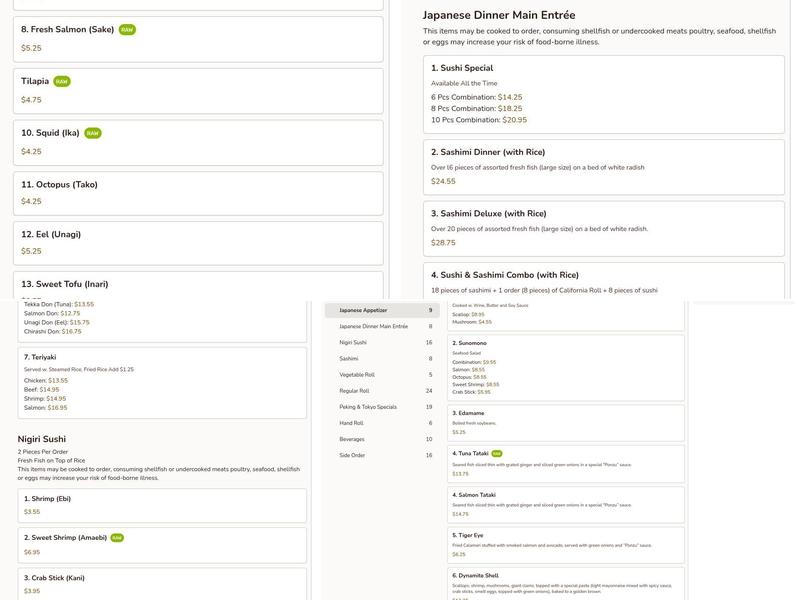The image size is (800, 600).
Task: Select Beverages from the category list
Action: pyautogui.click(x=382, y=439)
